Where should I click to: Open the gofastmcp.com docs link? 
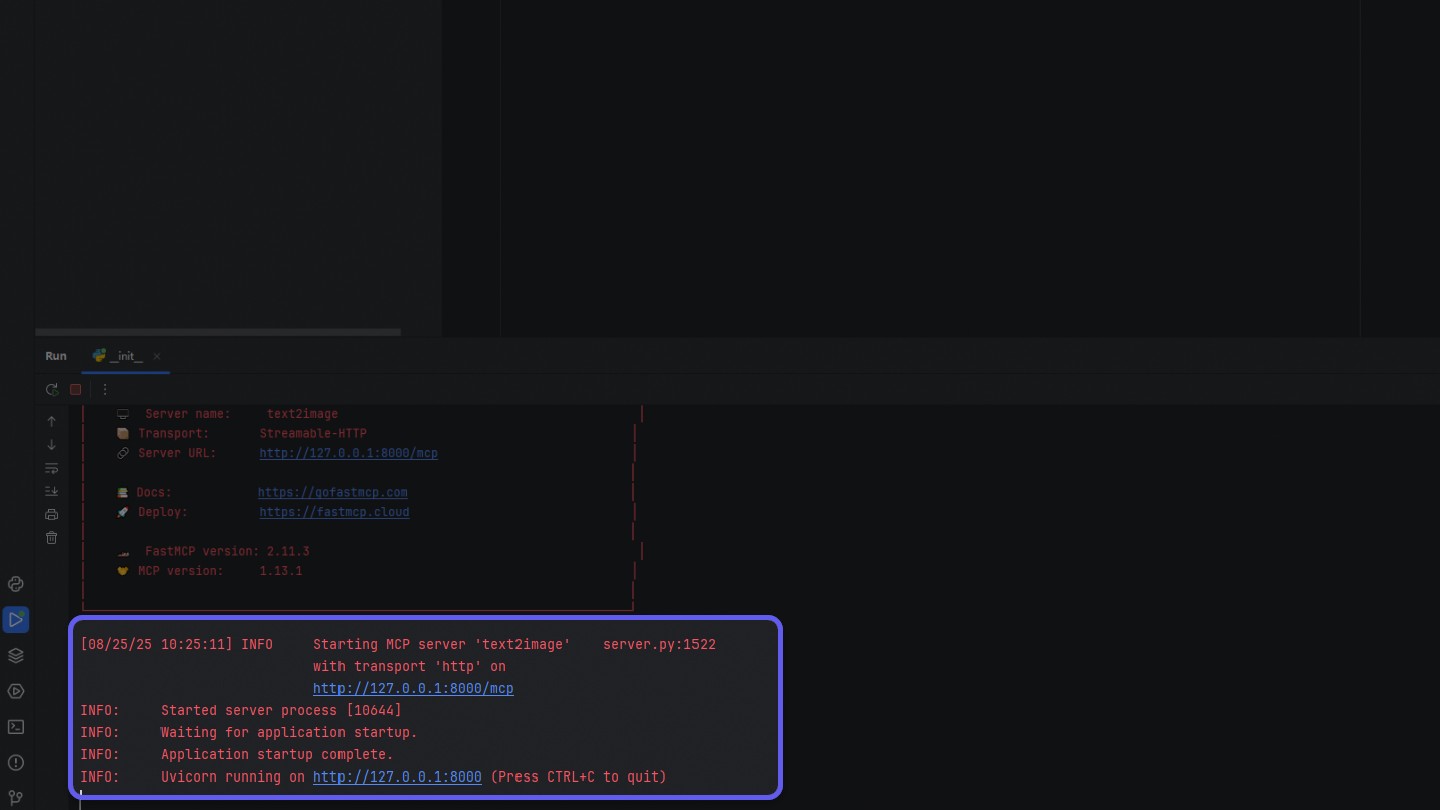click(332, 492)
